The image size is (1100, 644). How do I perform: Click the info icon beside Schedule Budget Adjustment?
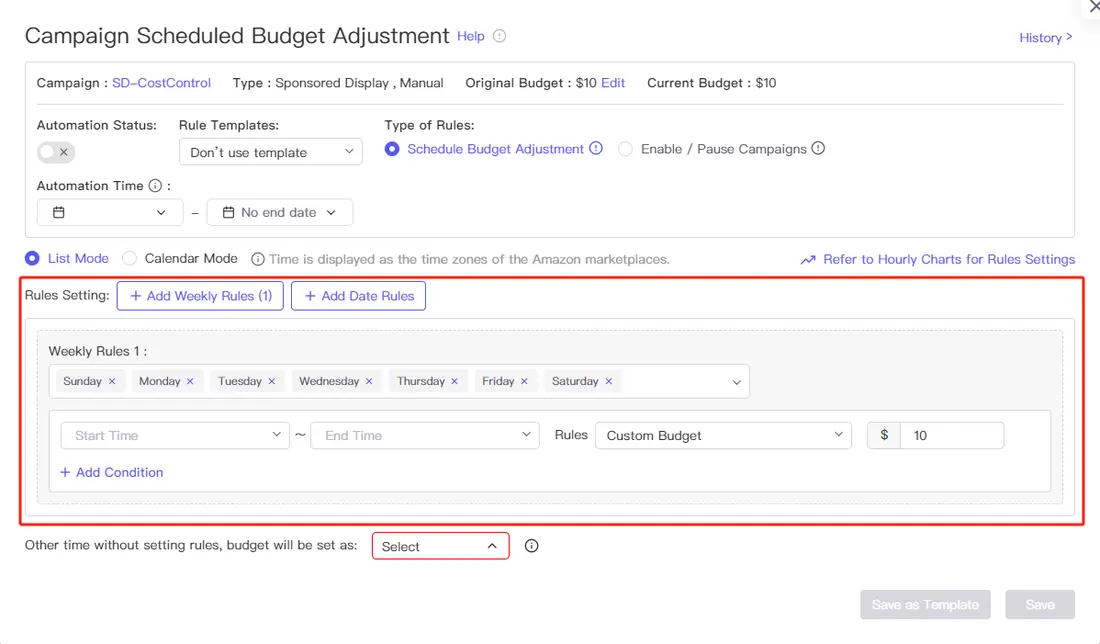596,149
